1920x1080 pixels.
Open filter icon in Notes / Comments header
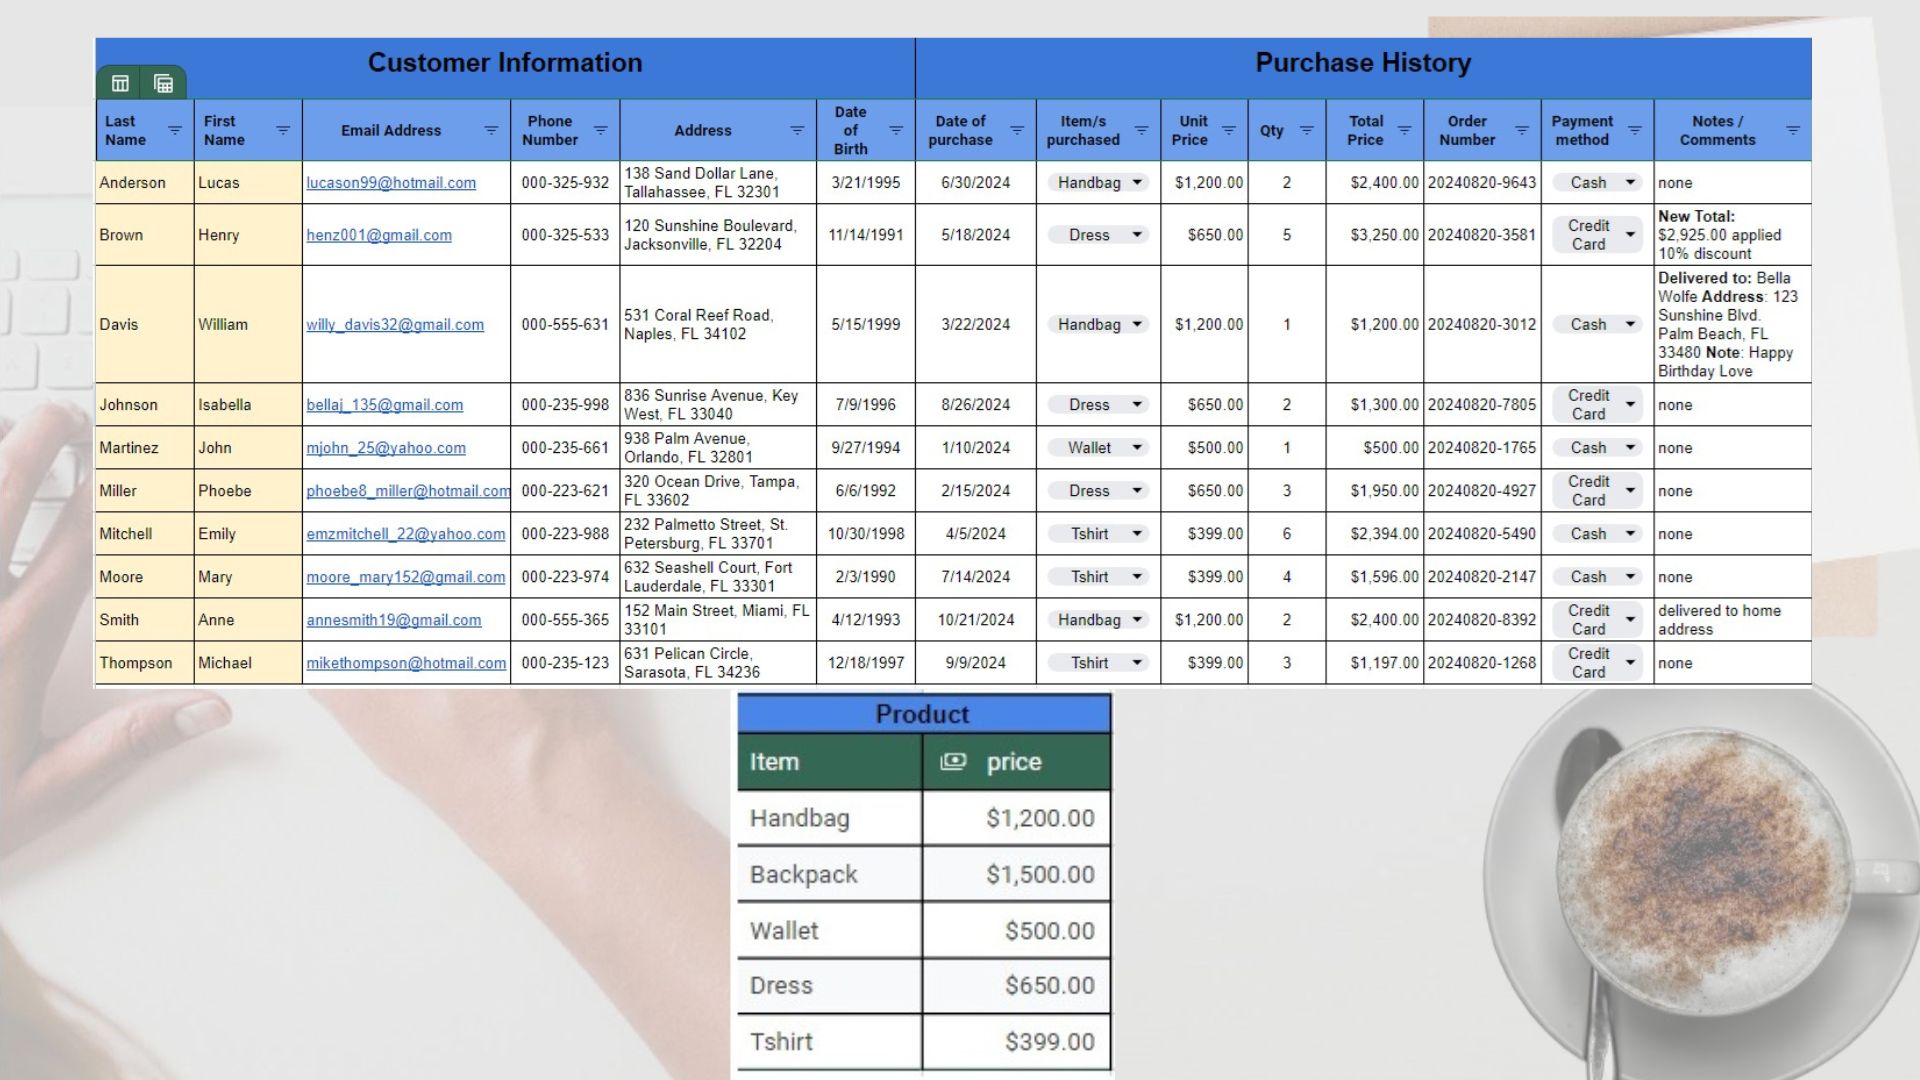click(1793, 131)
